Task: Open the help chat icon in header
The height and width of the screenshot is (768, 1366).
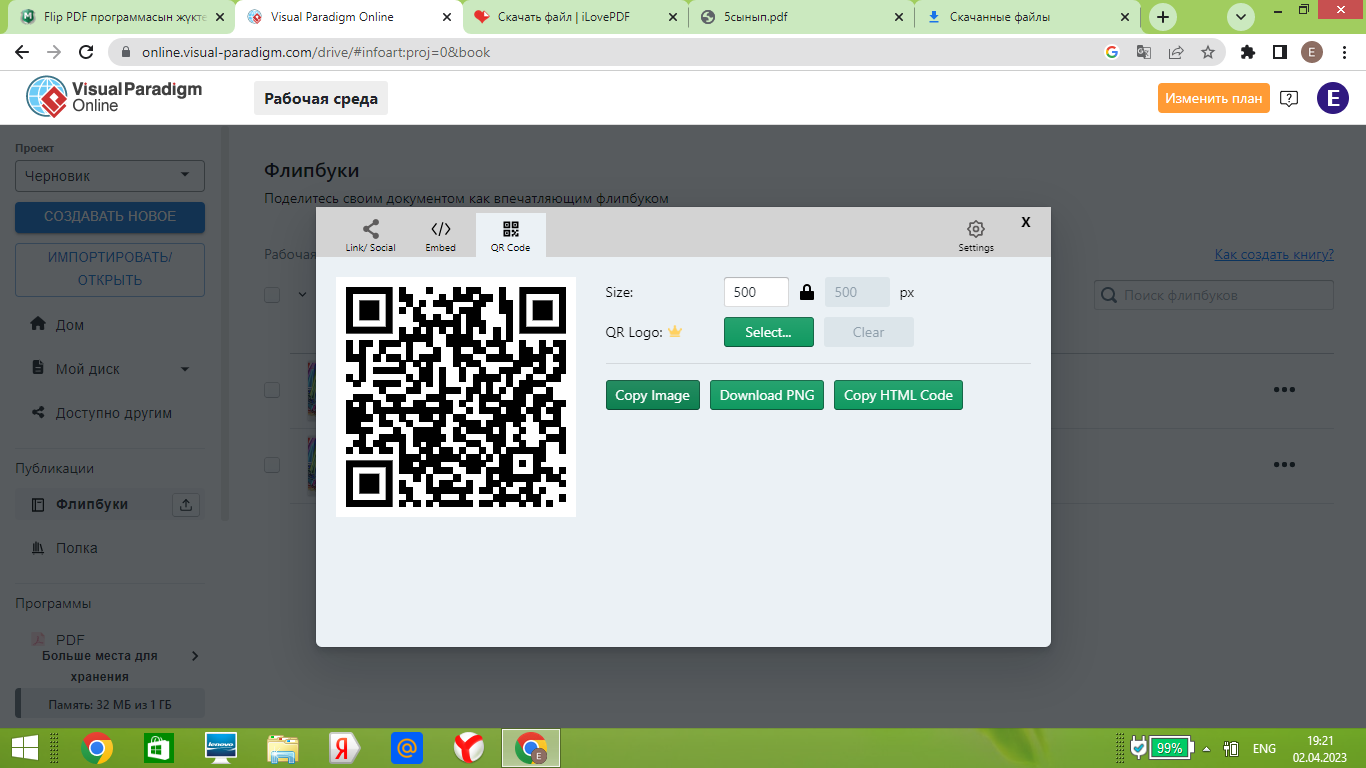Action: (x=1289, y=98)
